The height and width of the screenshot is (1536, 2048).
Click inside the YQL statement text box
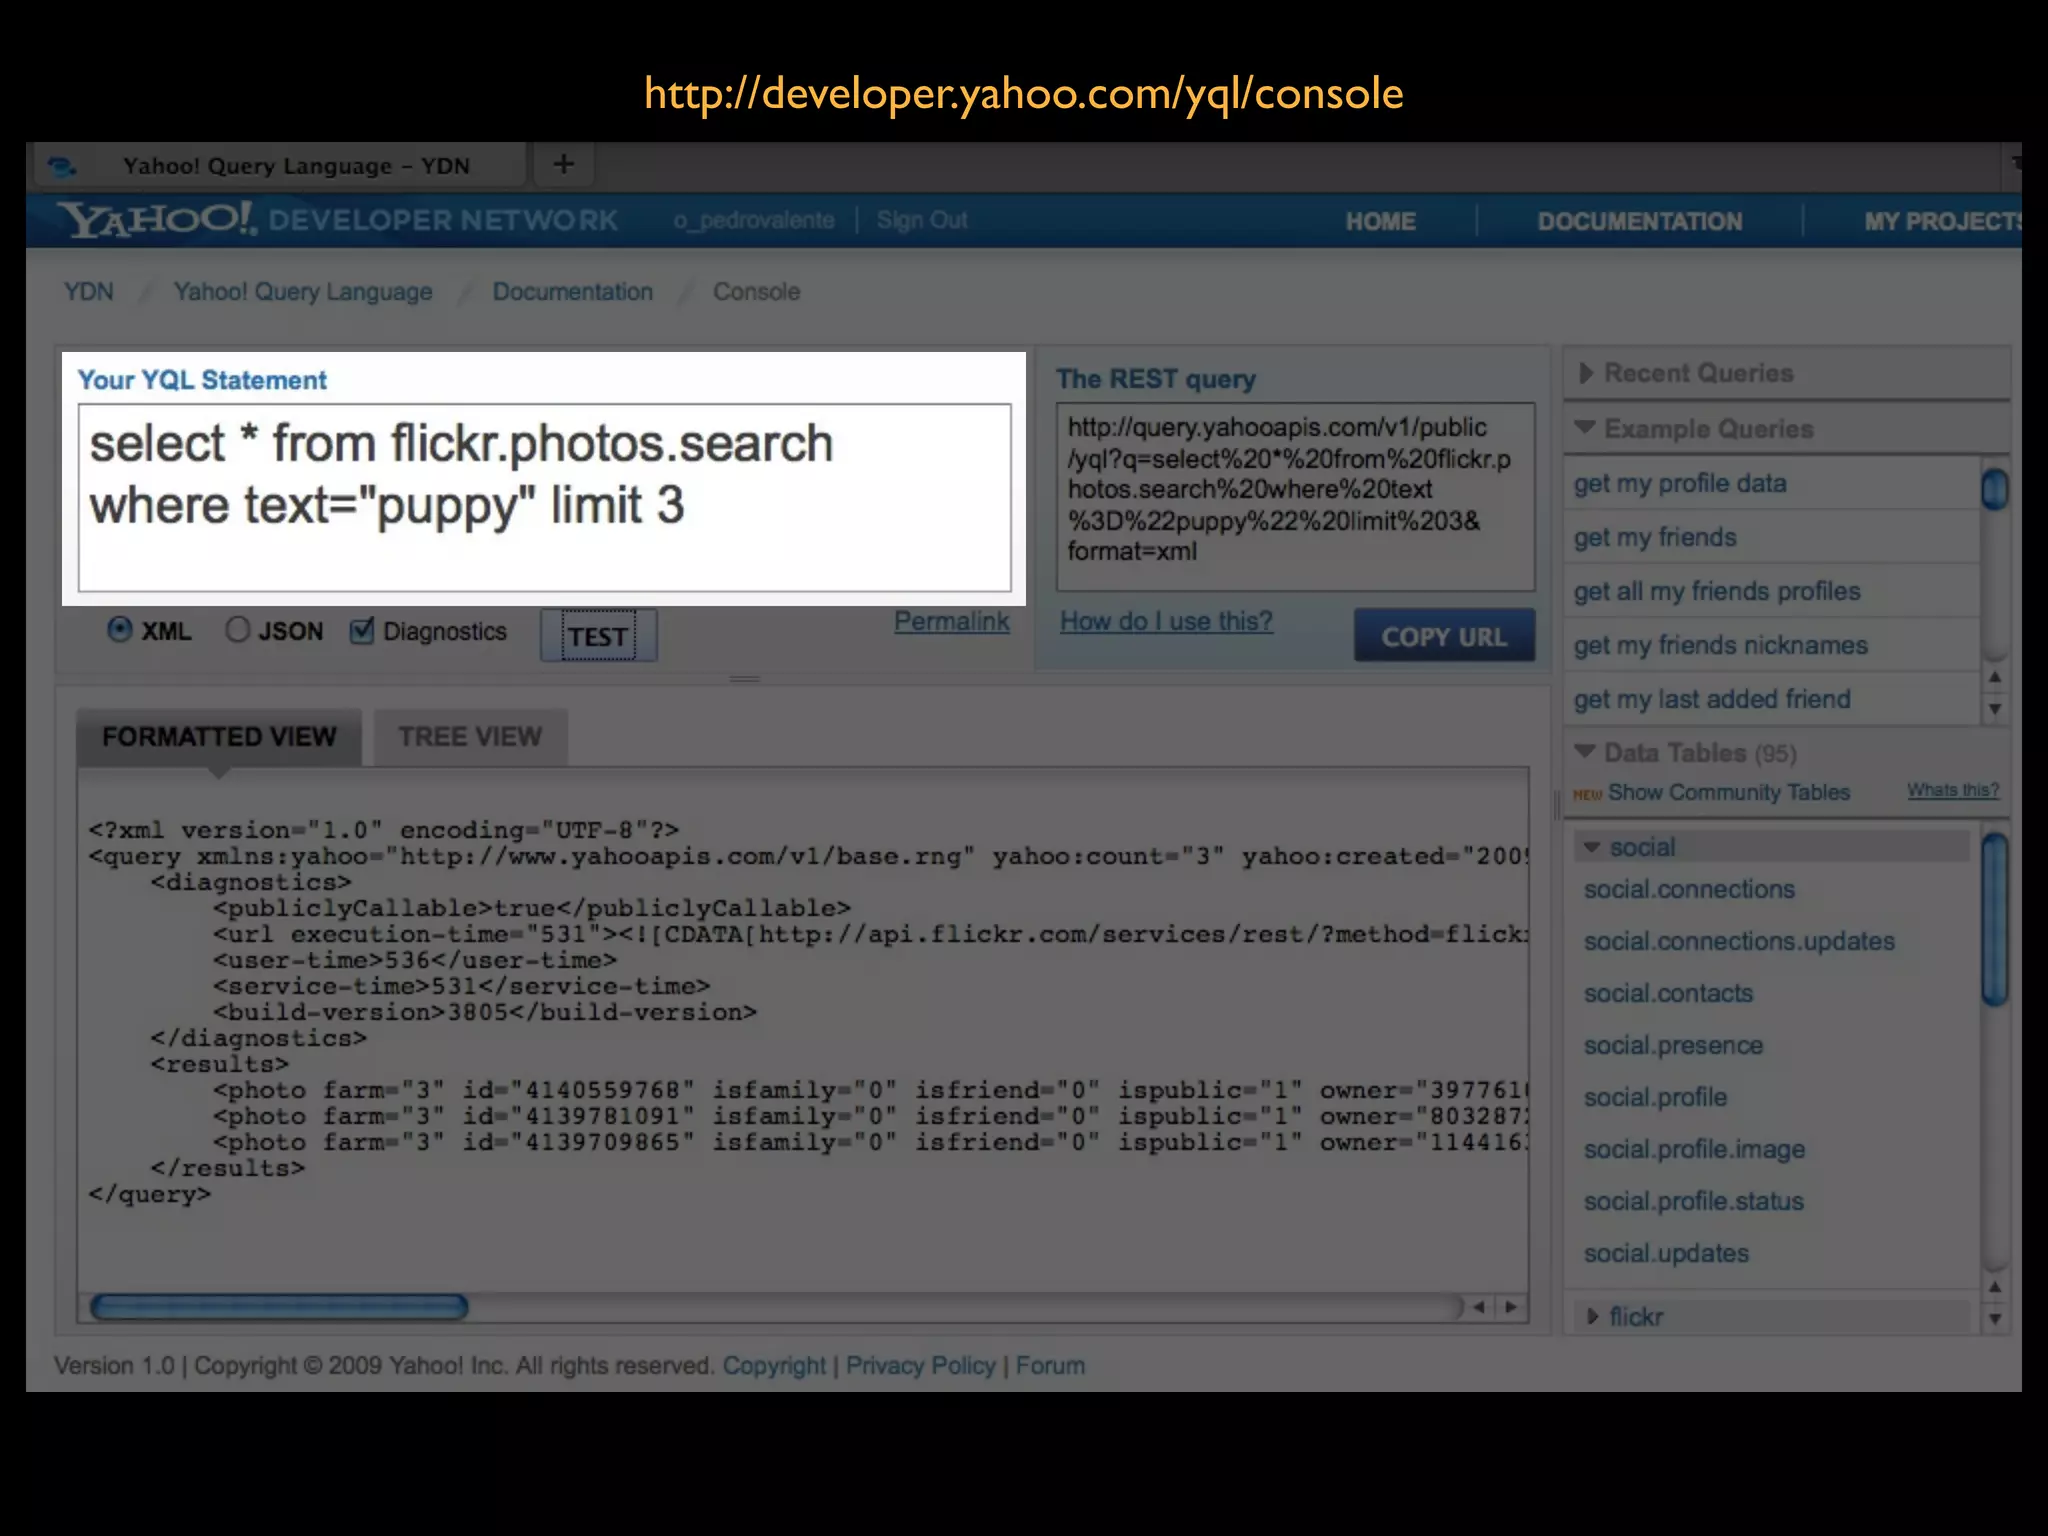point(545,497)
